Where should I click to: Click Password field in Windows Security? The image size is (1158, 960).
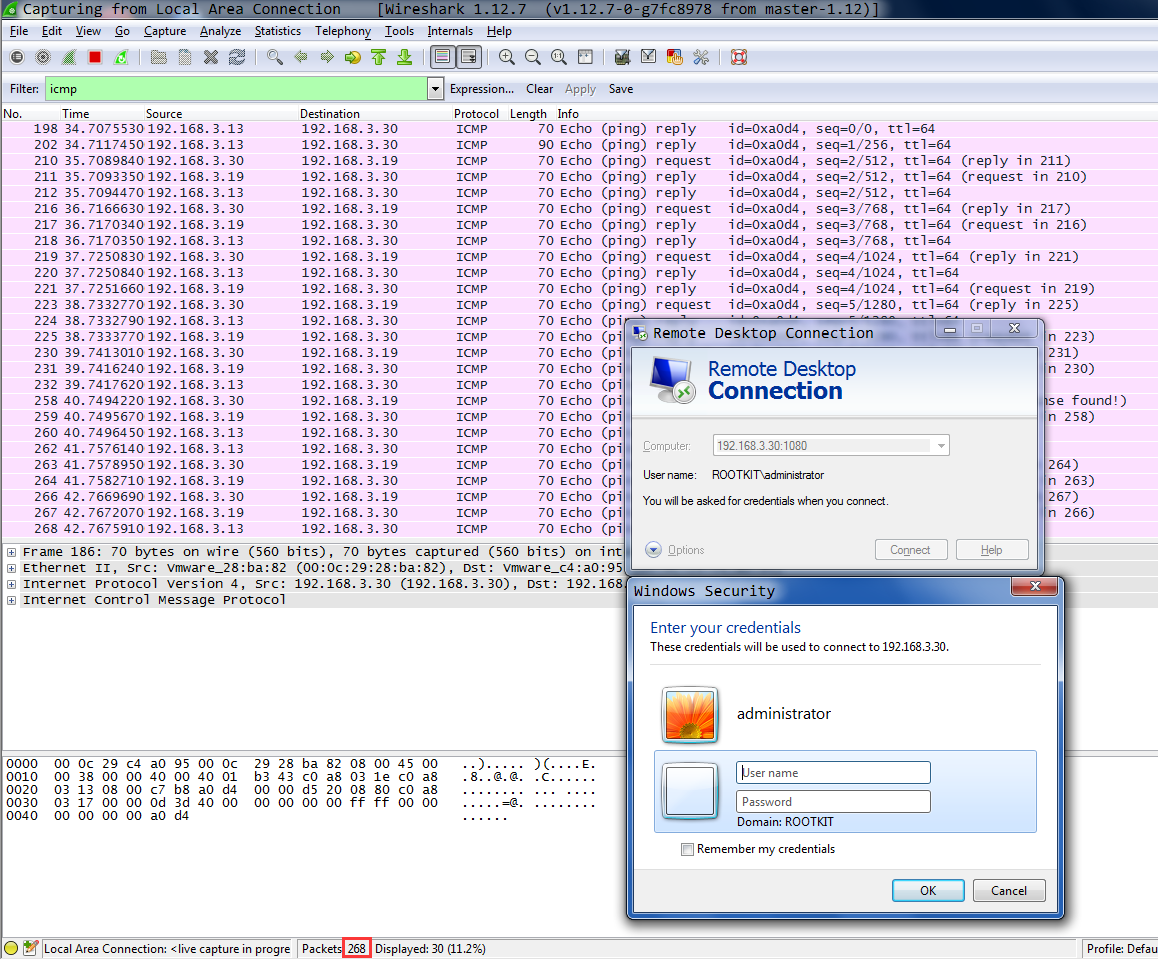[x=833, y=801]
